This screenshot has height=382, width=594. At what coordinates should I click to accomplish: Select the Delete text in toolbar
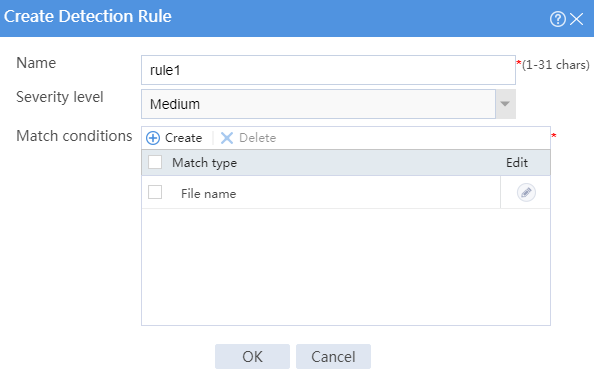258,138
